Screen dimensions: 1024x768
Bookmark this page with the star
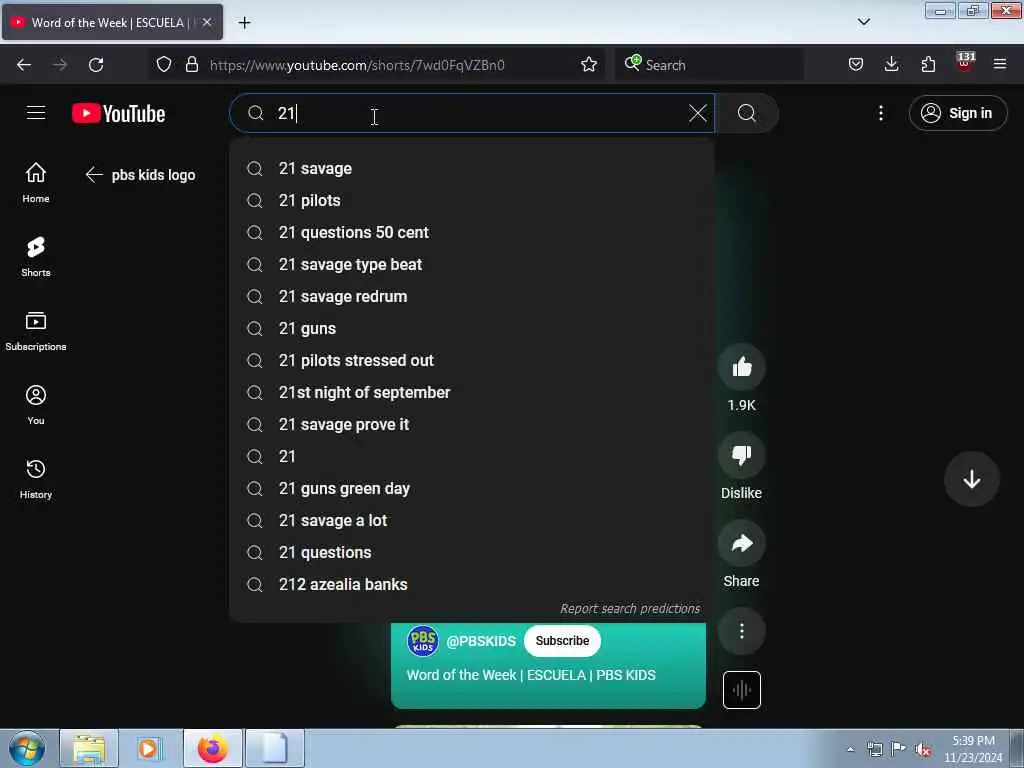point(588,64)
